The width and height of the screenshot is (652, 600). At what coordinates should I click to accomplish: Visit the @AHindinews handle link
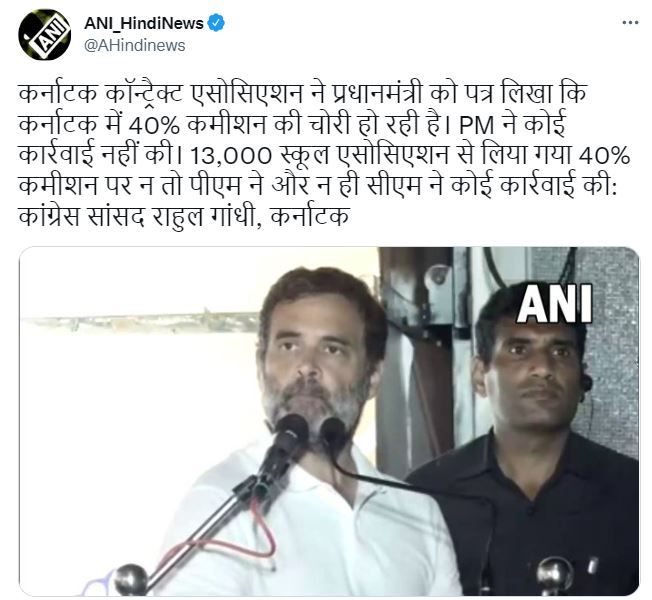click(x=134, y=45)
